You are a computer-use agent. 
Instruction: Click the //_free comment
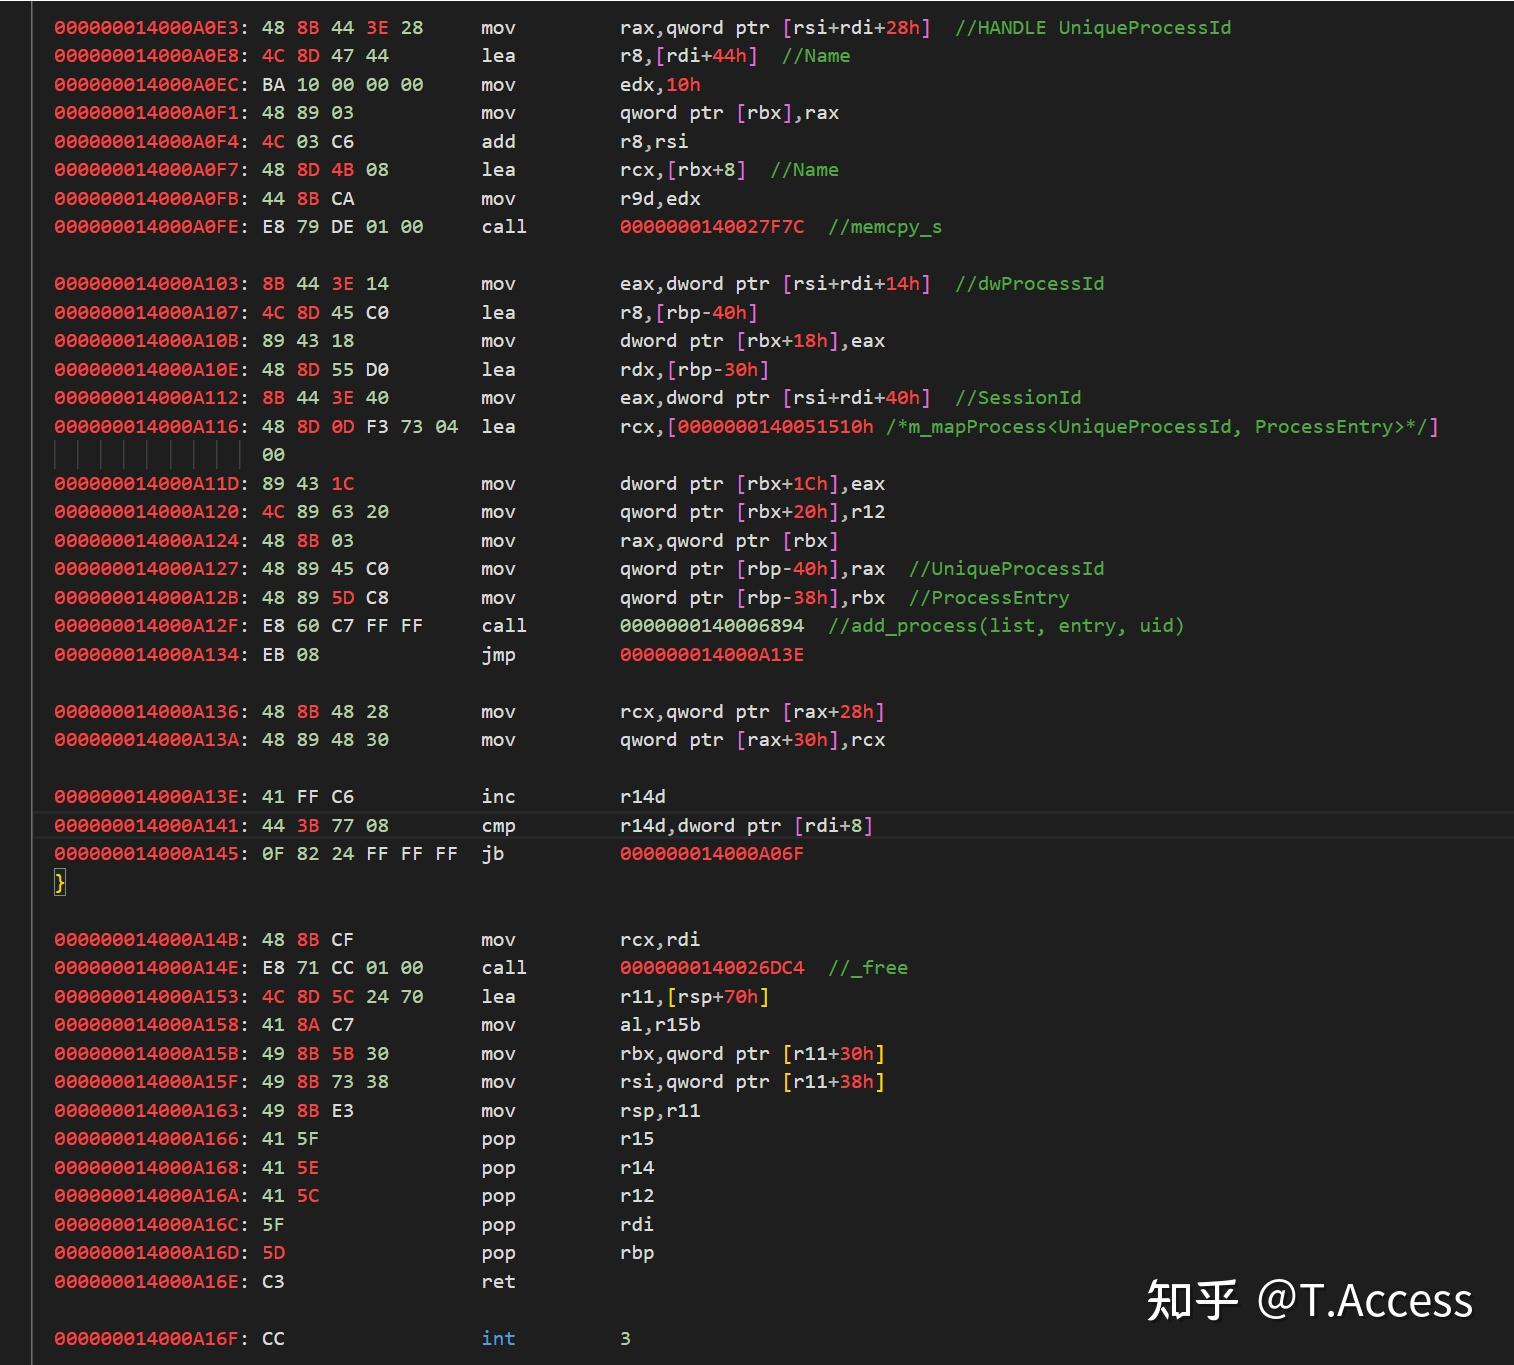pyautogui.click(x=867, y=968)
